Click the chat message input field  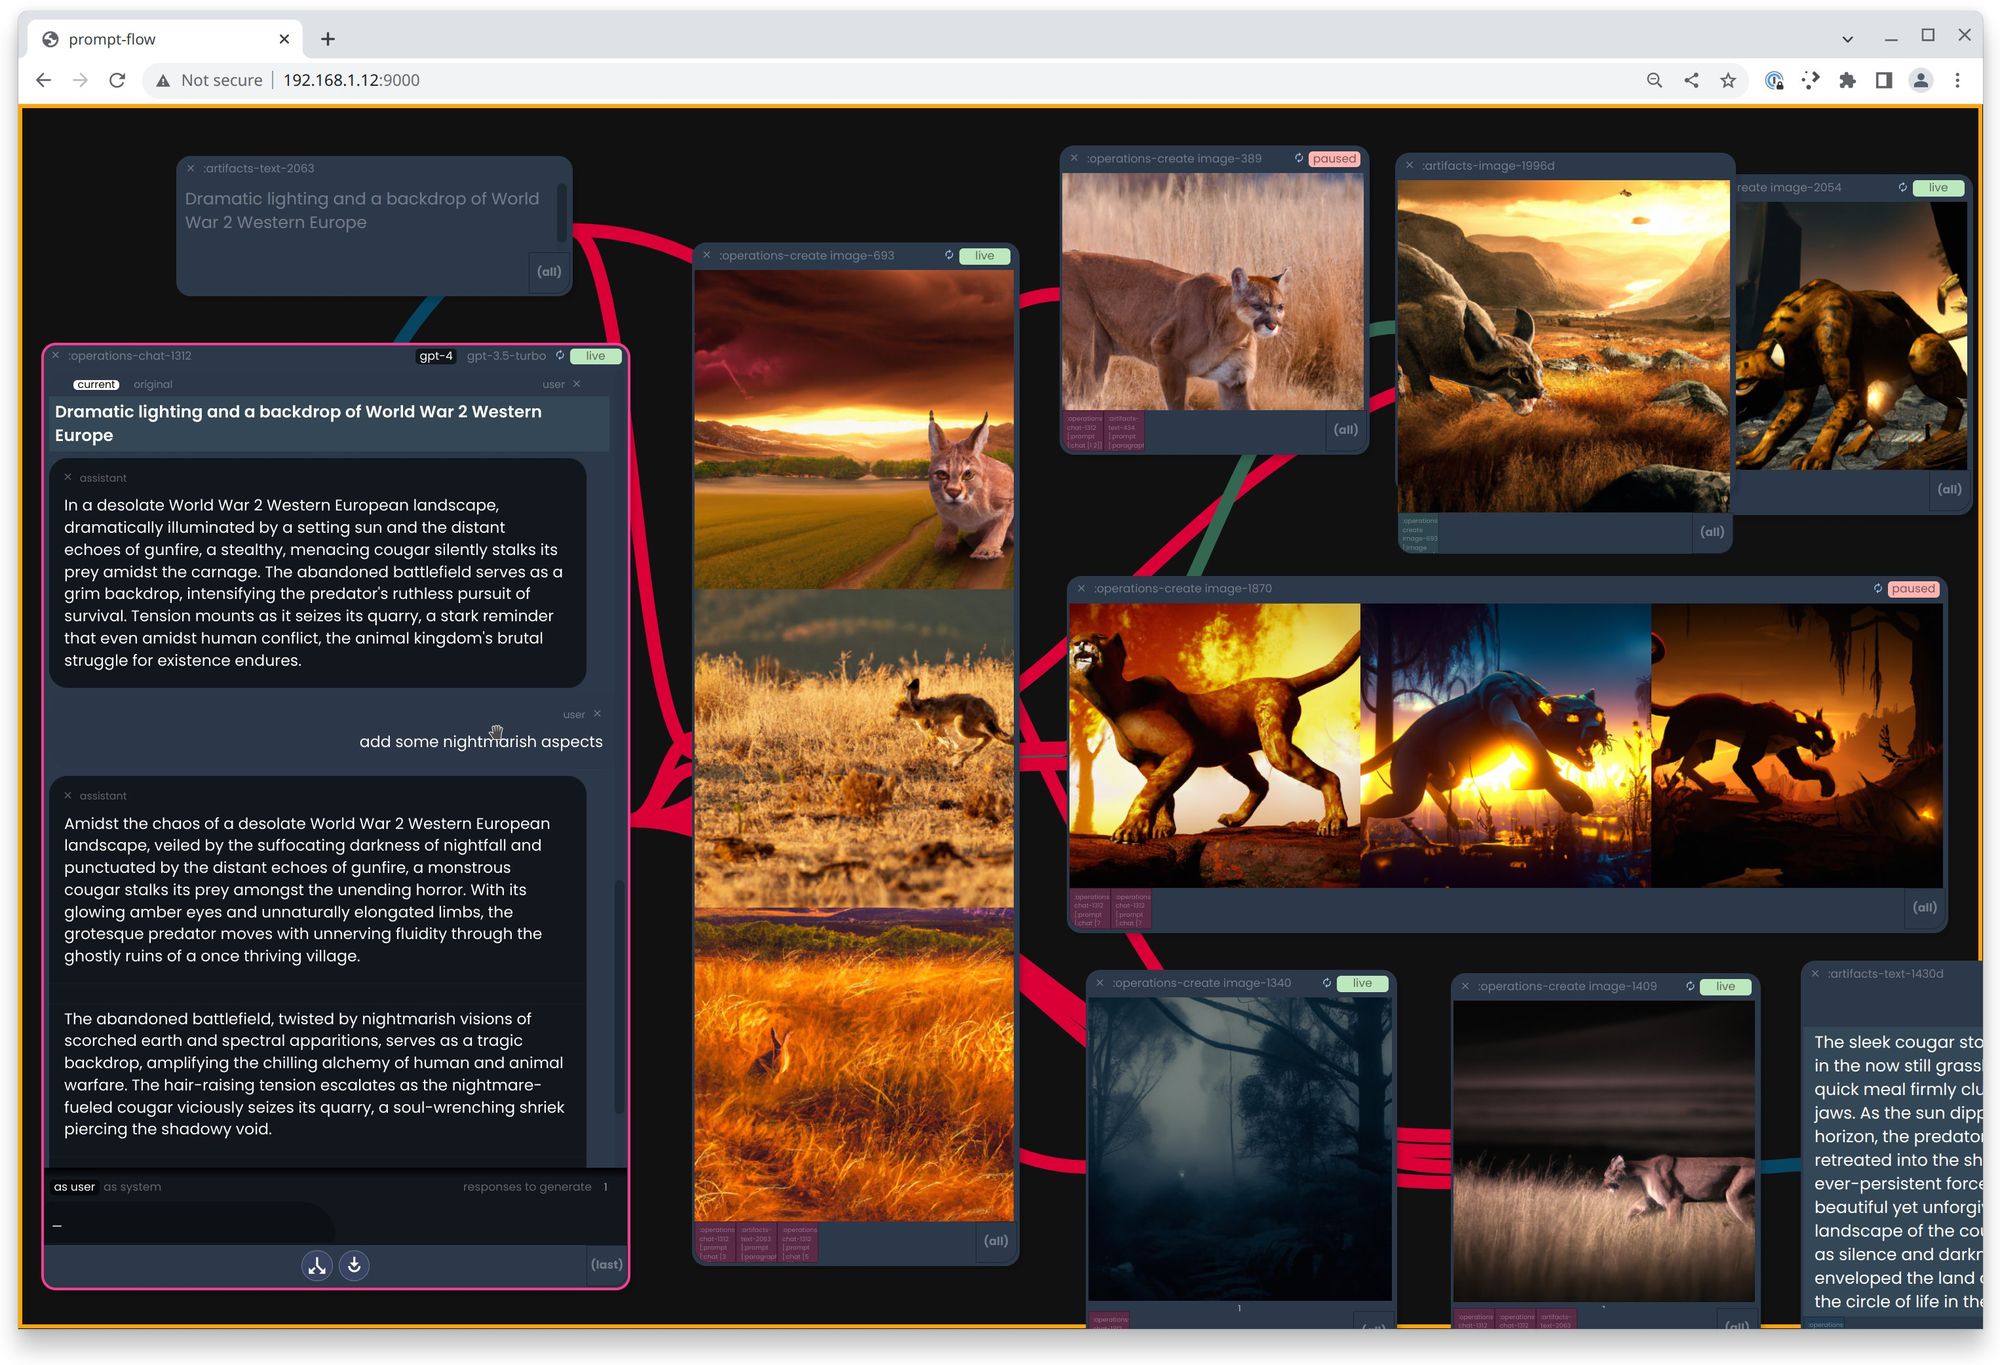190,1225
